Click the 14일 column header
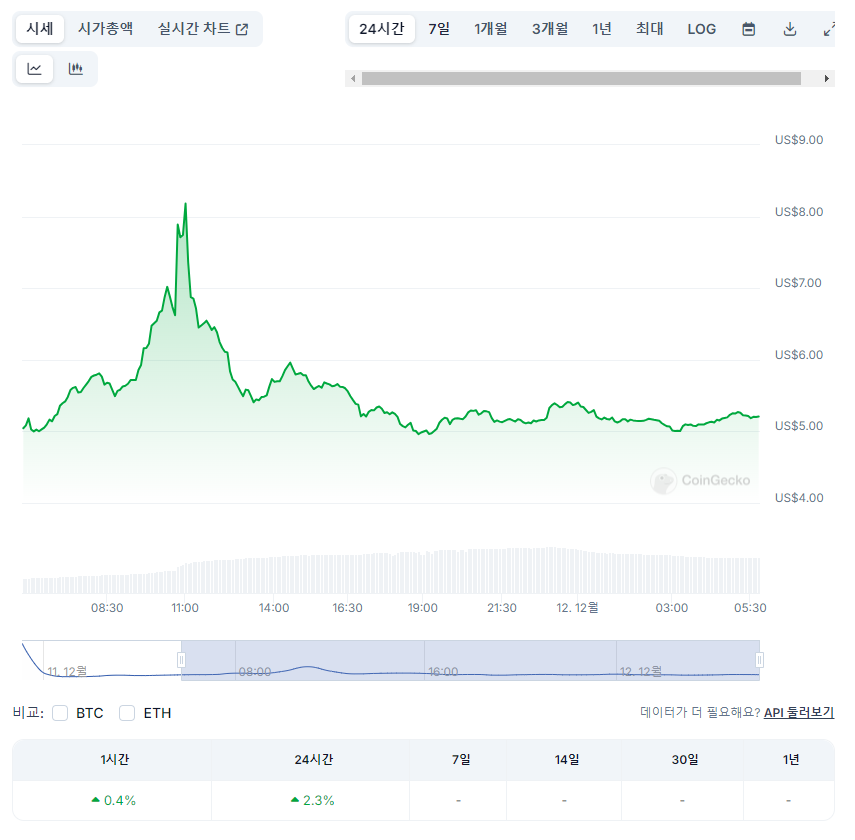855x840 pixels. 567,759
